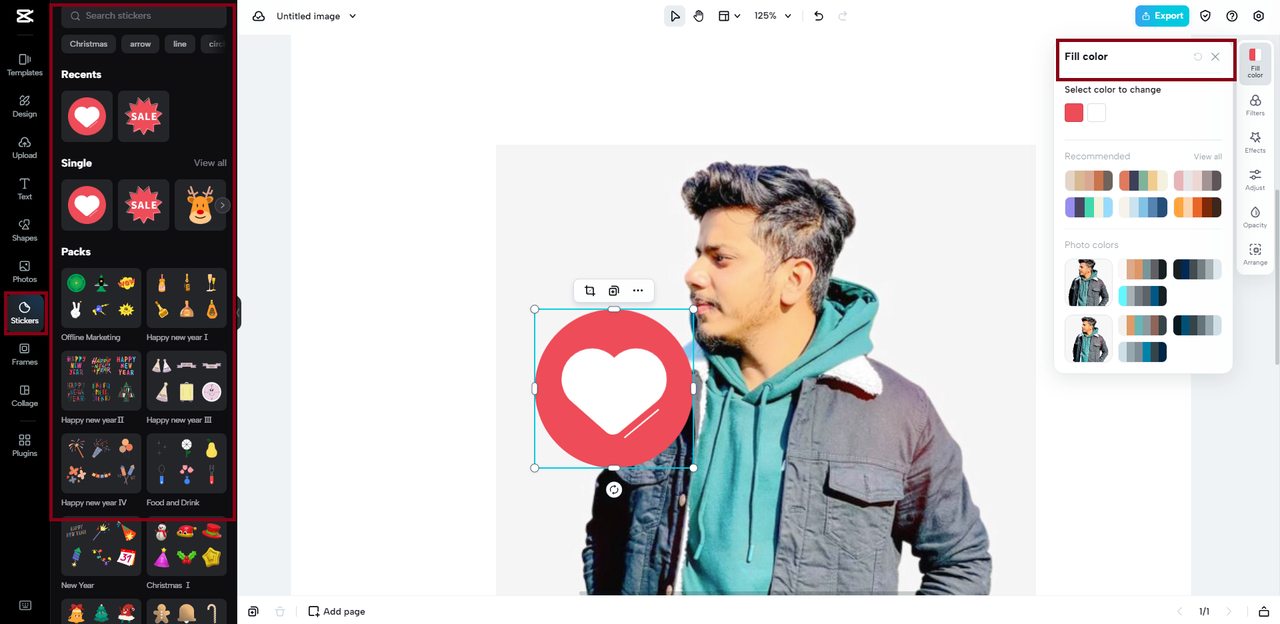Viewport: 1280px width, 624px height.
Task: Select the Christmas sticker tag
Action: tap(89, 44)
